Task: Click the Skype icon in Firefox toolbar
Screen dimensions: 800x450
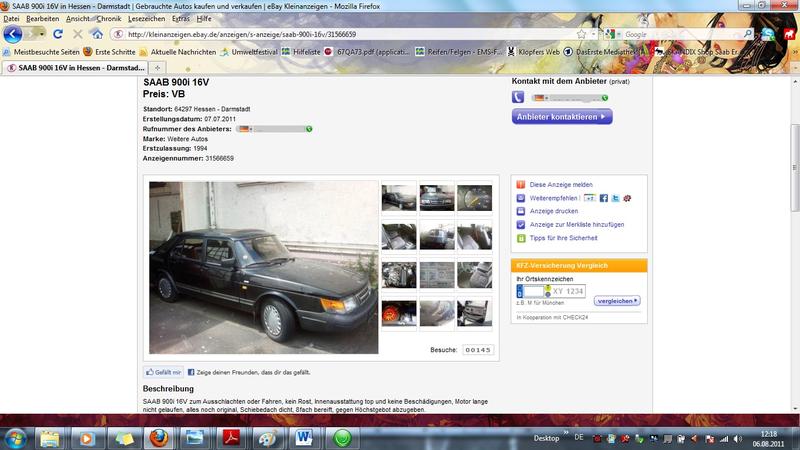Action: tap(768, 34)
